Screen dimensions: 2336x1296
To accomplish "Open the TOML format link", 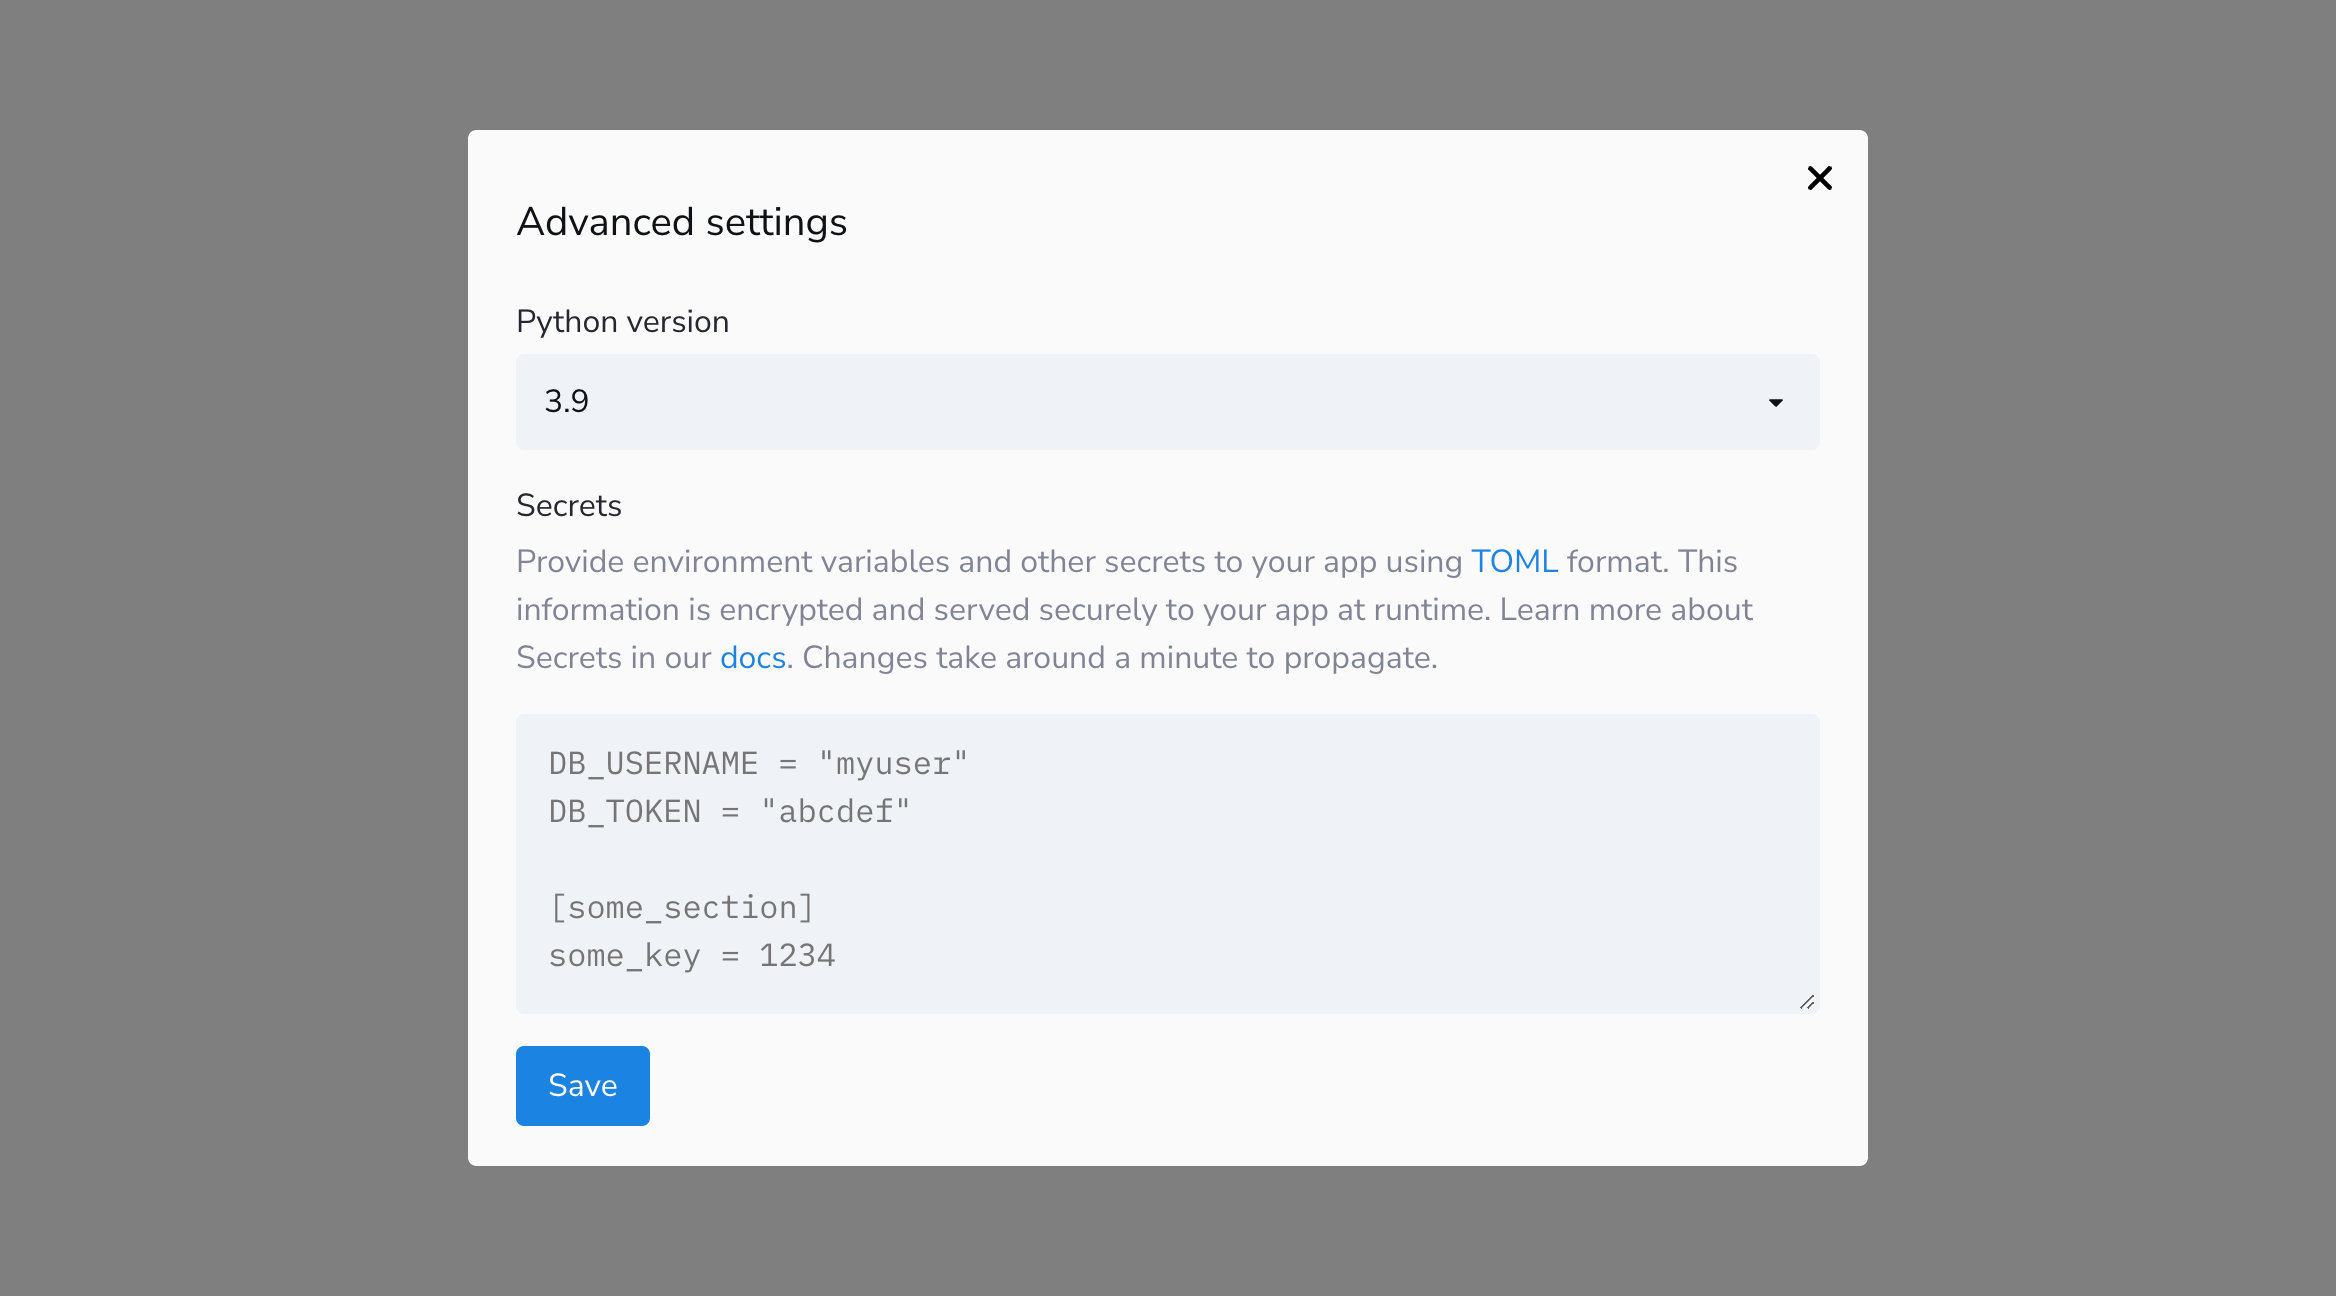I will click(x=1514, y=562).
